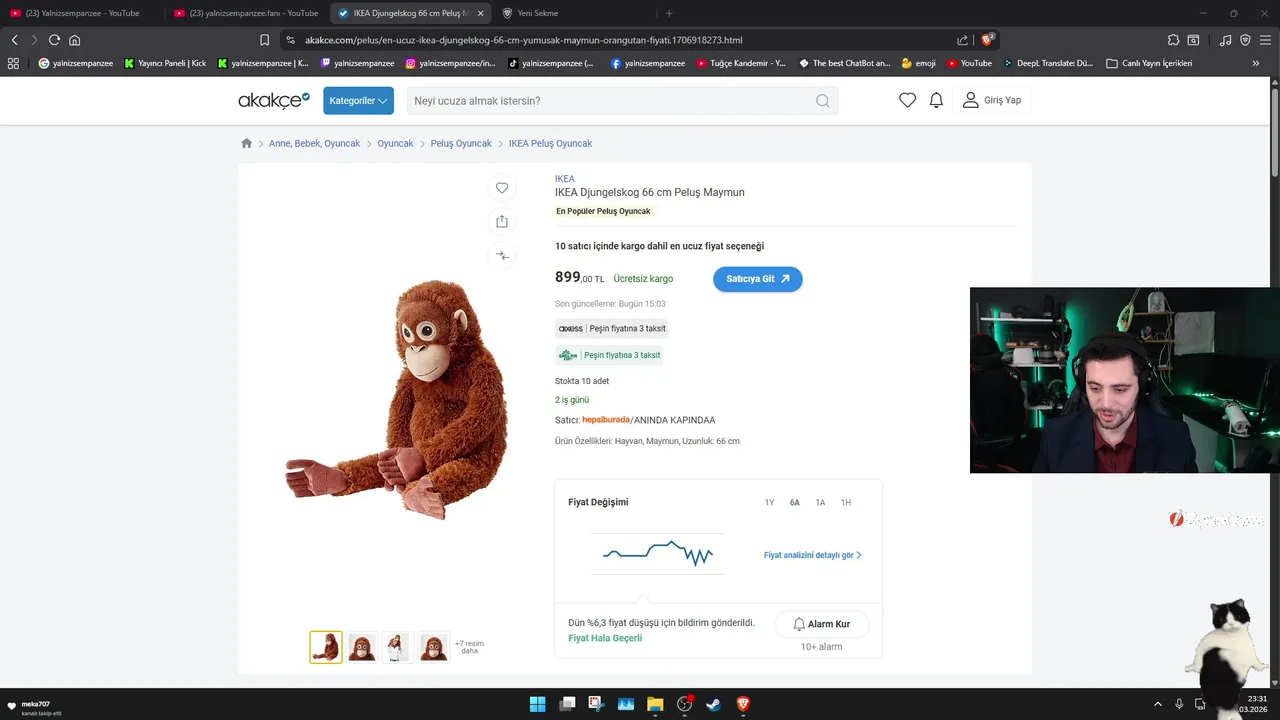Click the +7 resim daha link
Viewport: 1280px width, 720px height.
(469, 647)
